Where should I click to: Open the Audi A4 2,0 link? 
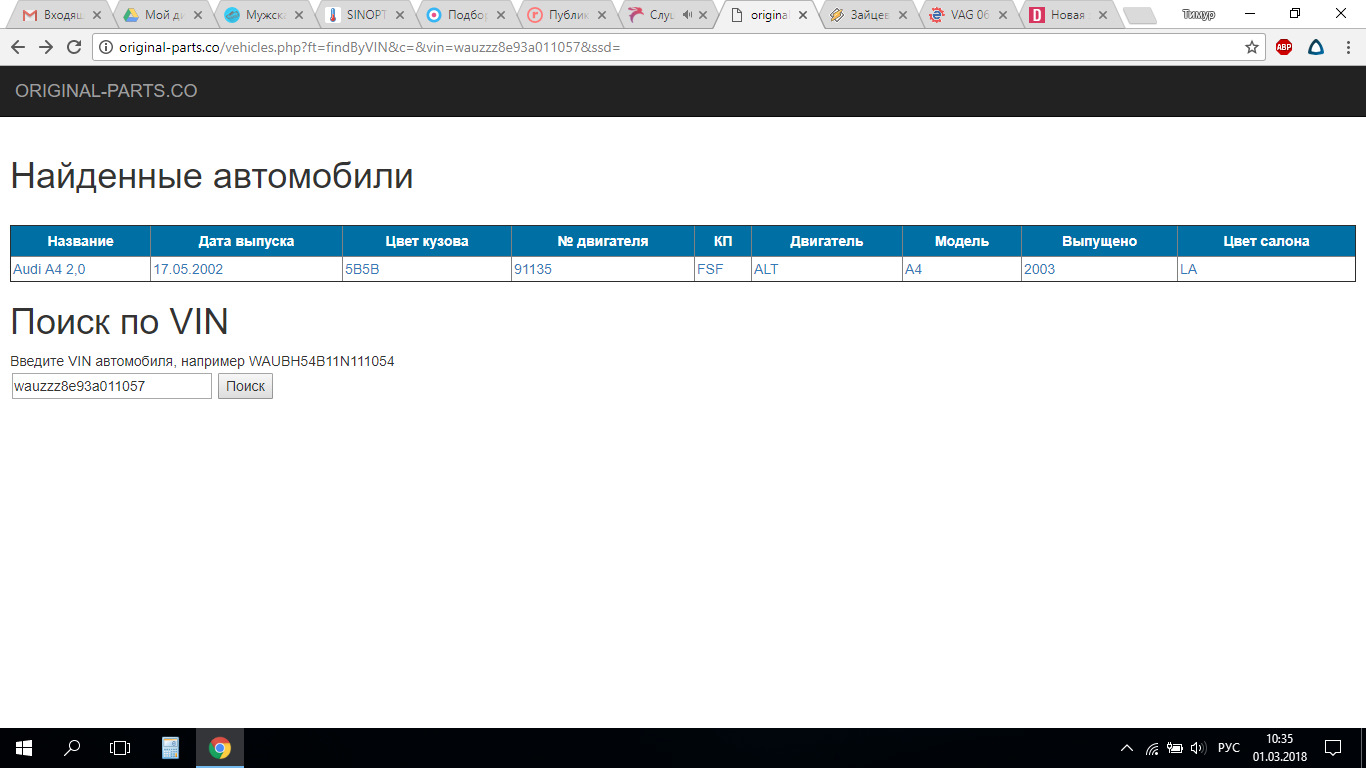[49, 269]
